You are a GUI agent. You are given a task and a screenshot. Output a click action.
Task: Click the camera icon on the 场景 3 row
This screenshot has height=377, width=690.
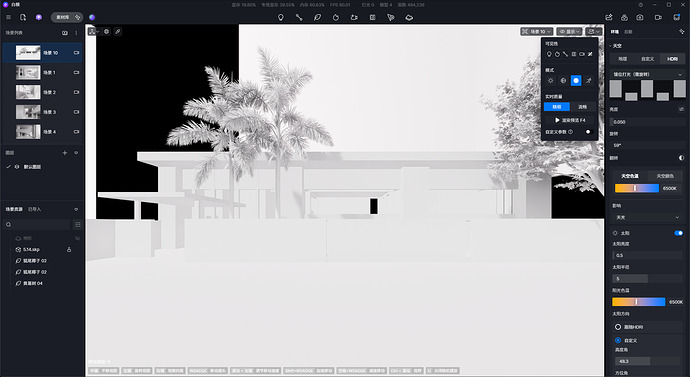76,112
